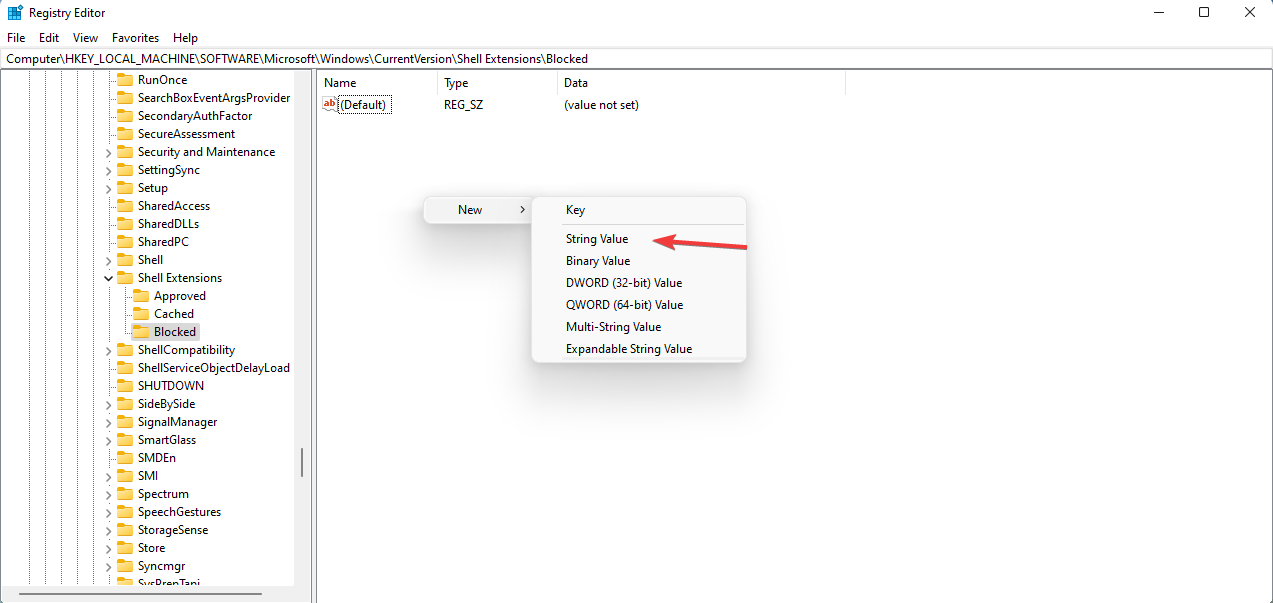Expand the SideBySide tree node
1273x603 pixels.
108,404
